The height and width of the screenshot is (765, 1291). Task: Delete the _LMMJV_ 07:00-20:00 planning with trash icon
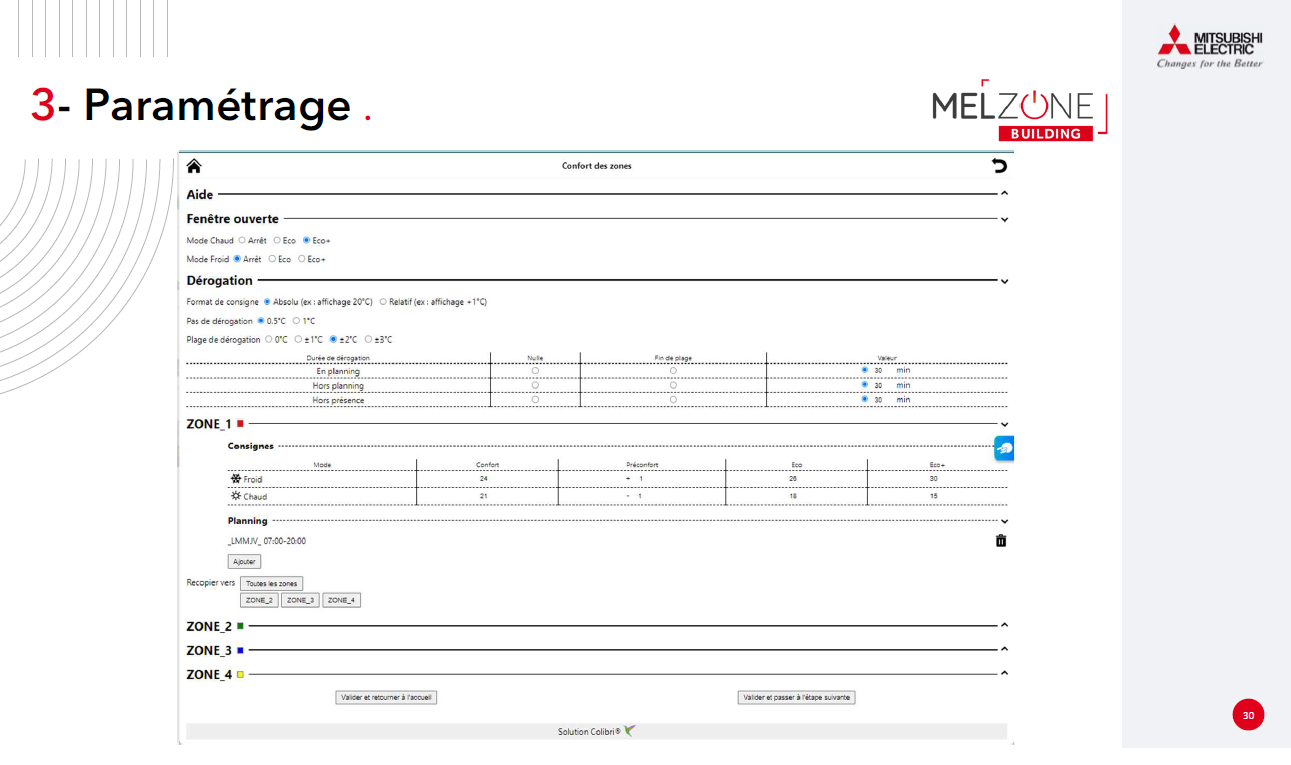click(x=1001, y=541)
